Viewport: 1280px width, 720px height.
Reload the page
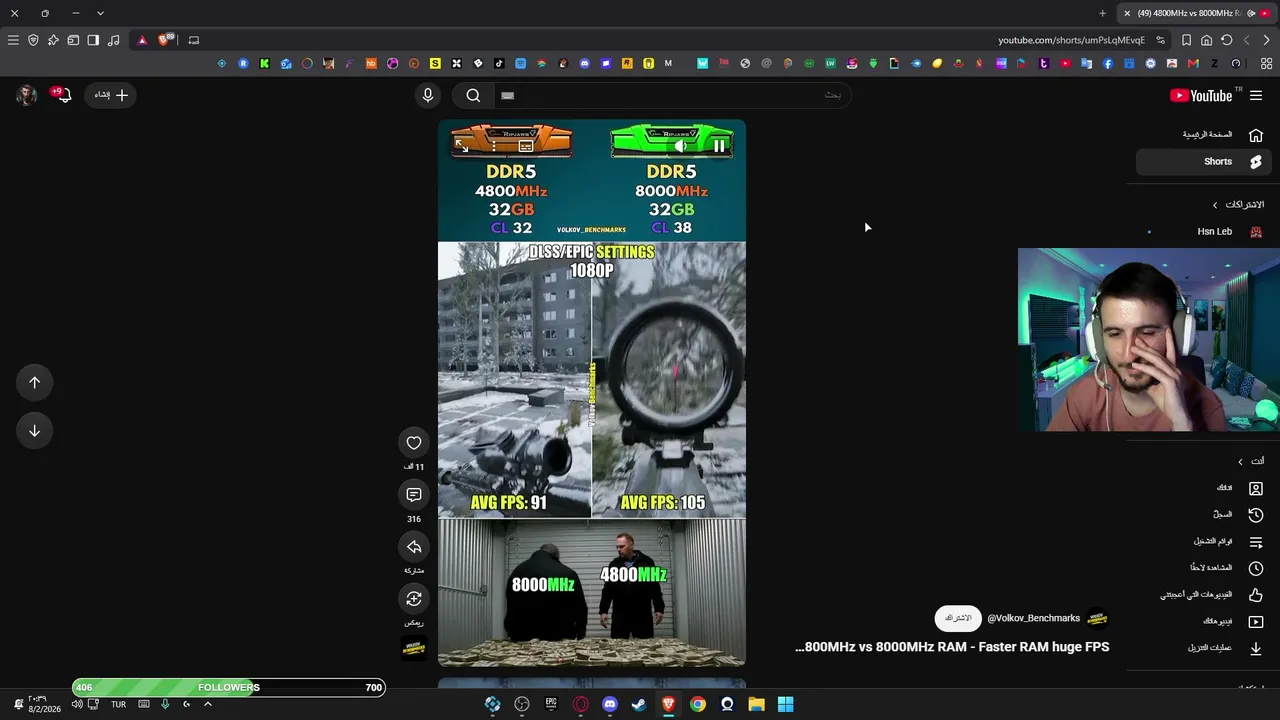click(x=1227, y=40)
